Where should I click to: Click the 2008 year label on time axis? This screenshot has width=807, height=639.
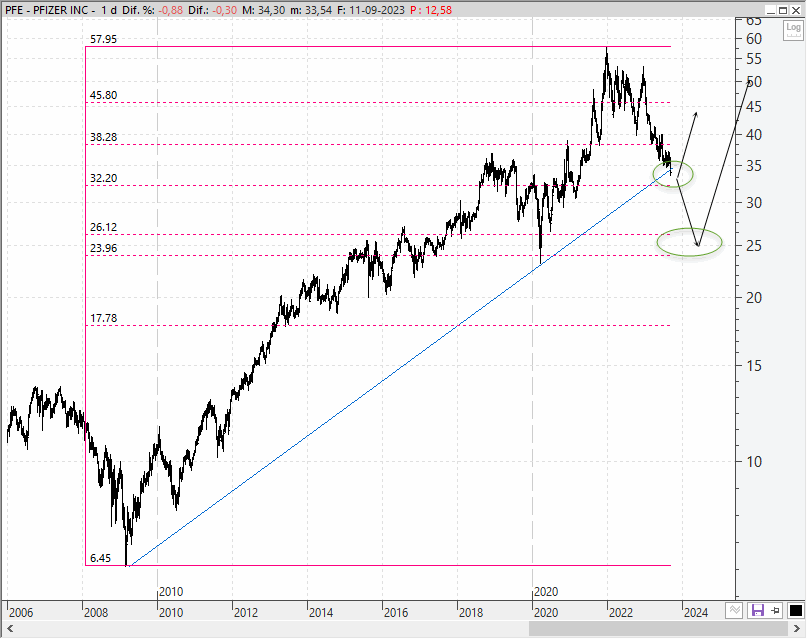click(x=96, y=613)
